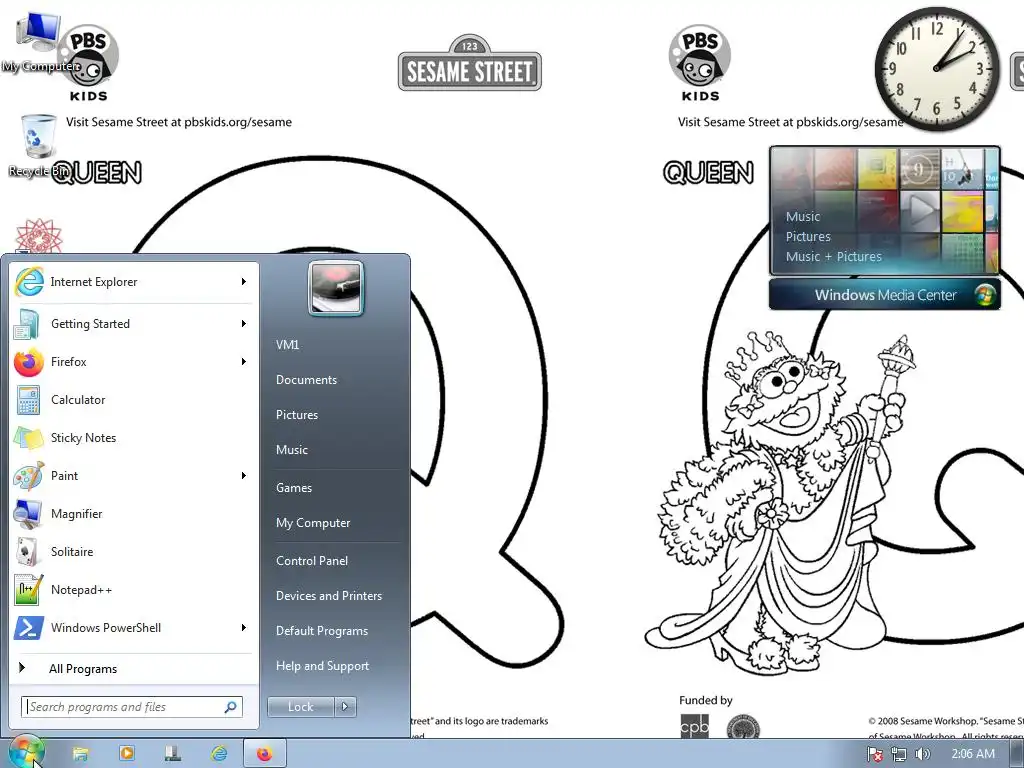The height and width of the screenshot is (768, 1024).
Task: Open Windows Media Player taskbar icon
Action: coord(127,754)
